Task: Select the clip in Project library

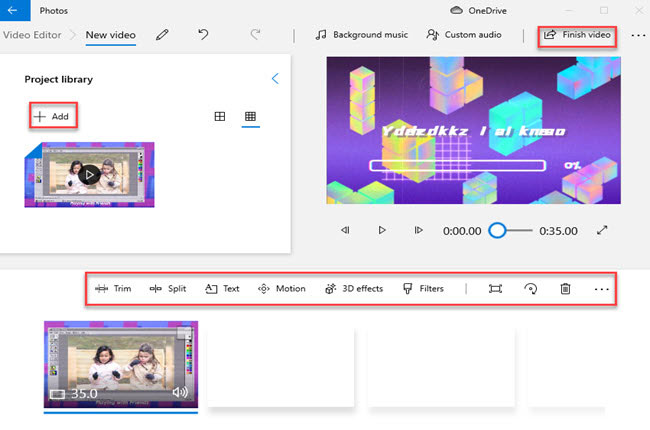Action: [x=89, y=175]
